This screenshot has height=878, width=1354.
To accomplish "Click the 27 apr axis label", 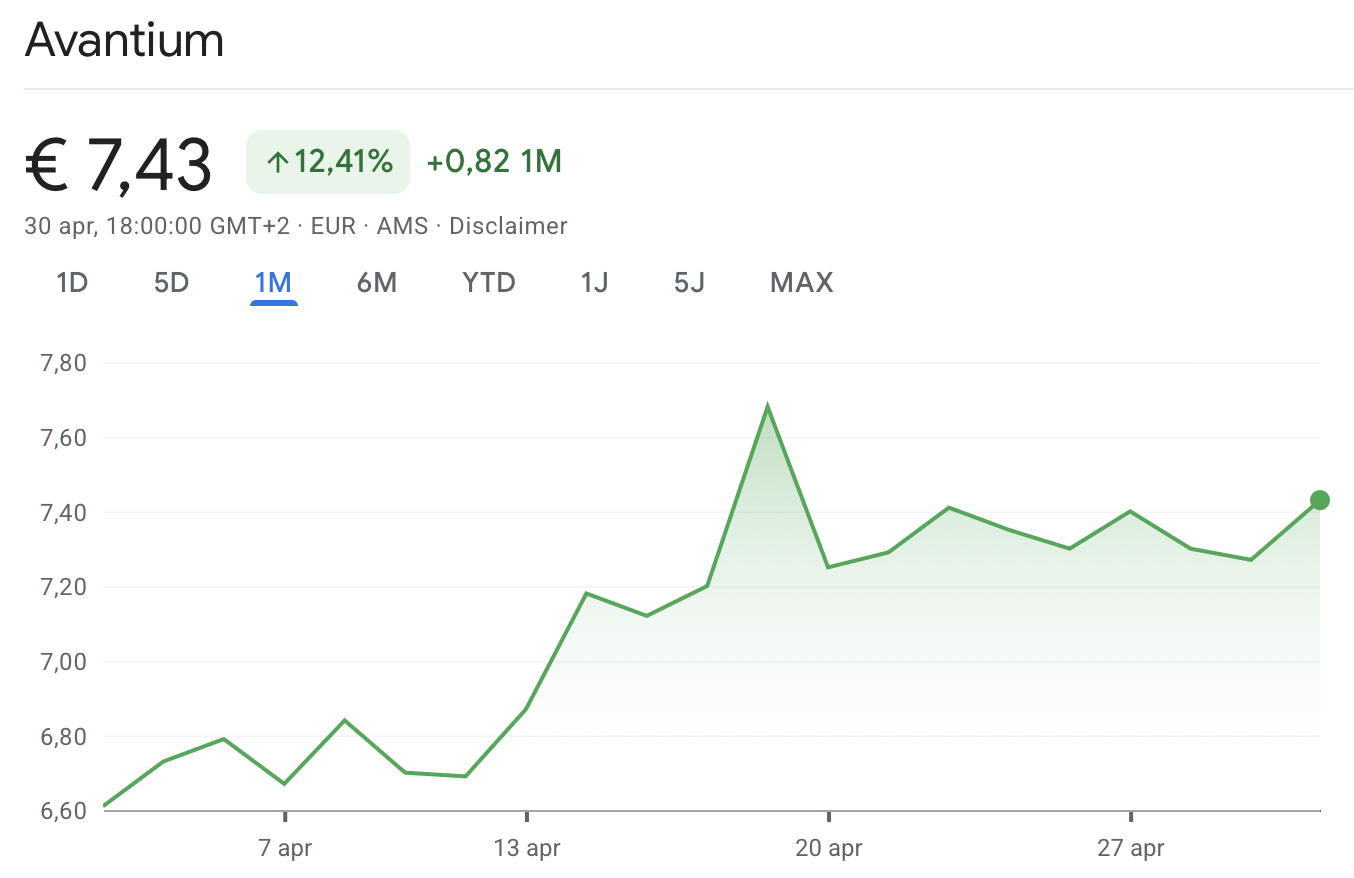I will 1131,849.
